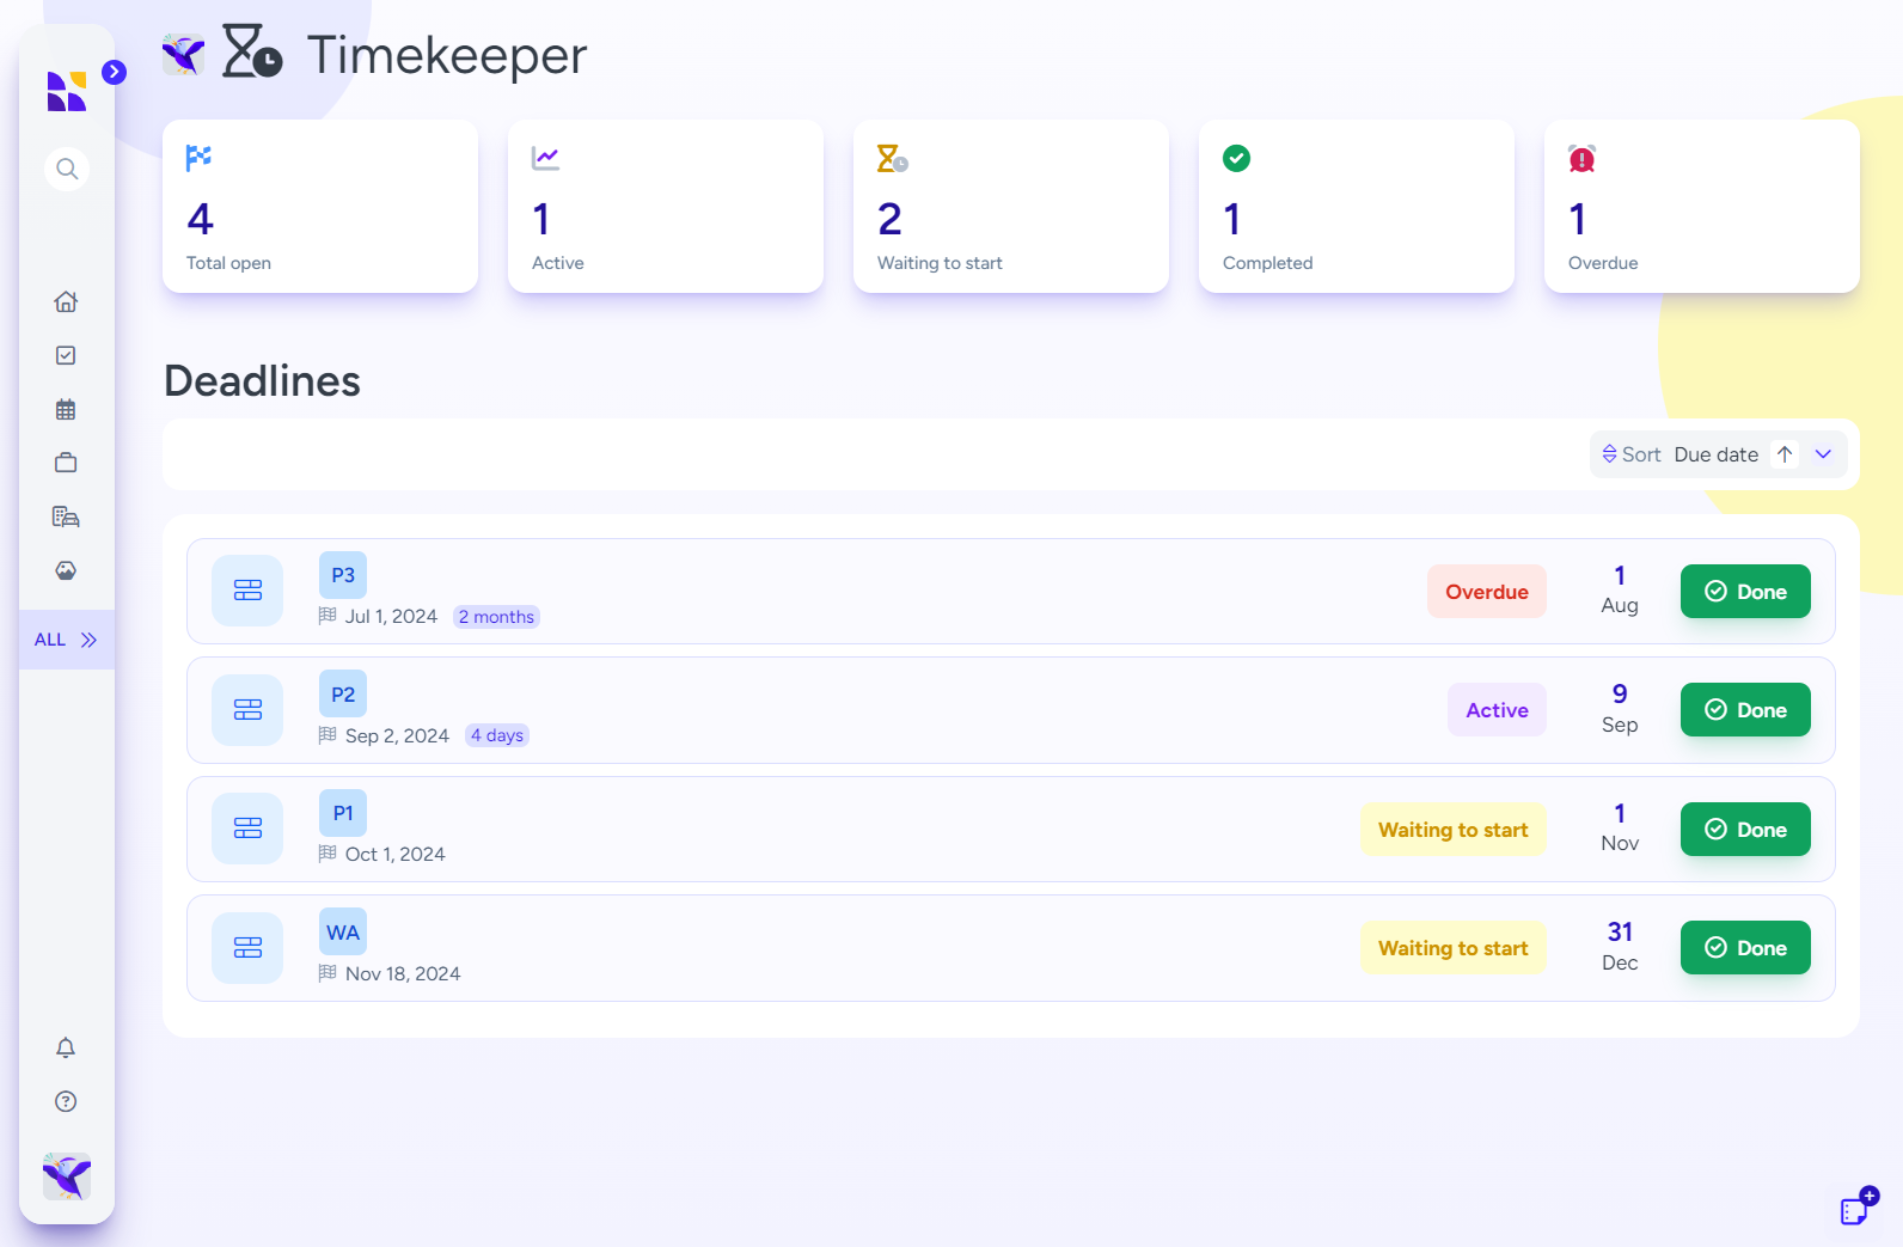Click the P2 deadline row icon
Screen dimensions: 1903x1247
(247, 710)
